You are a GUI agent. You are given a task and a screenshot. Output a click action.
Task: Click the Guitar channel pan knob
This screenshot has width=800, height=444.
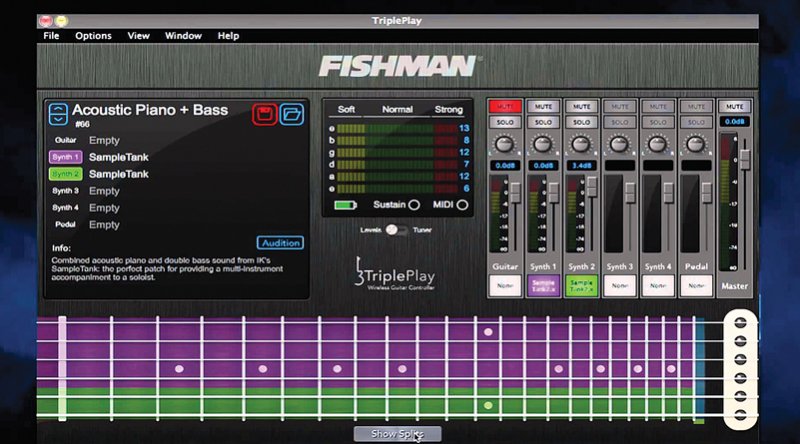pos(503,143)
